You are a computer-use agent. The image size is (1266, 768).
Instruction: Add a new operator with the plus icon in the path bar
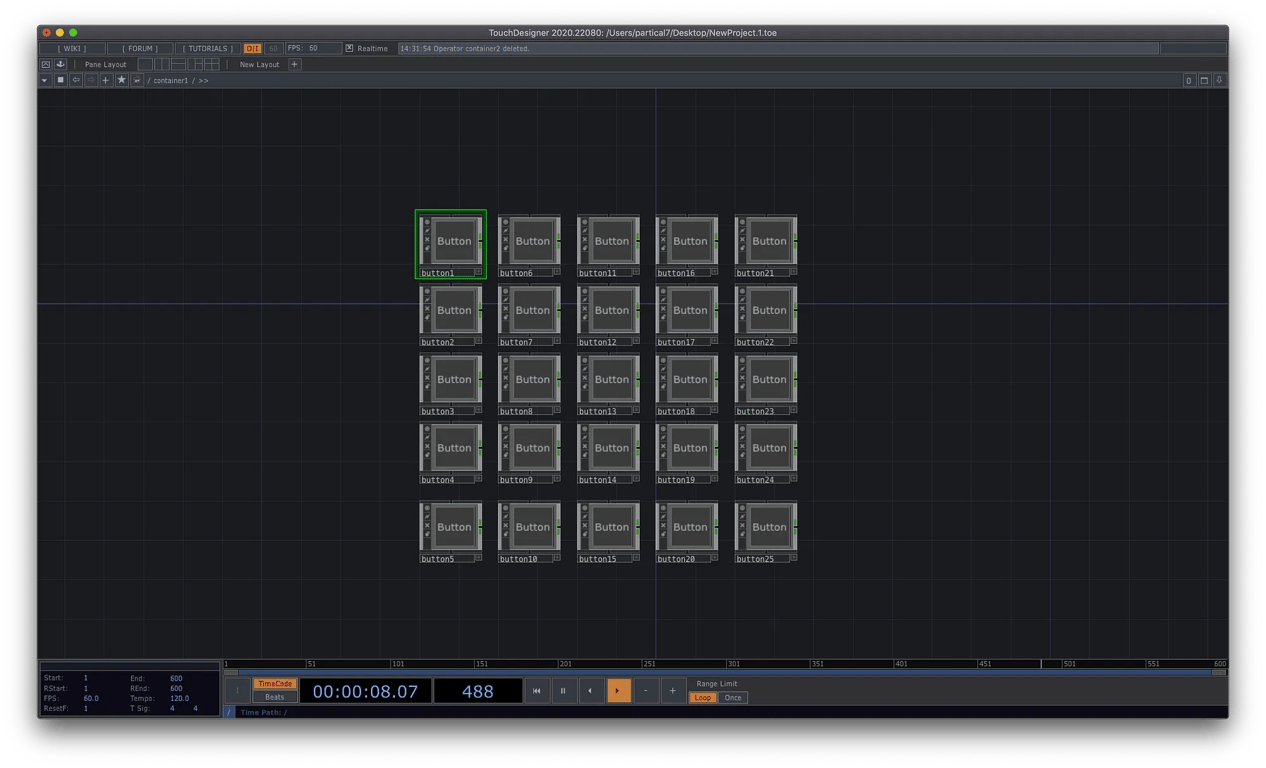[x=106, y=80]
